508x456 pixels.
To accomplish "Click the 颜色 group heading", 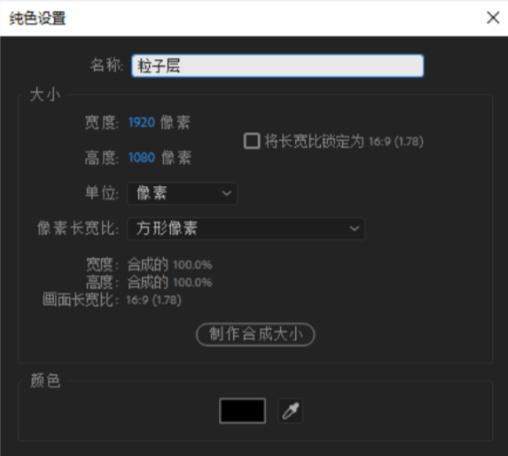I will pyautogui.click(x=45, y=381).
